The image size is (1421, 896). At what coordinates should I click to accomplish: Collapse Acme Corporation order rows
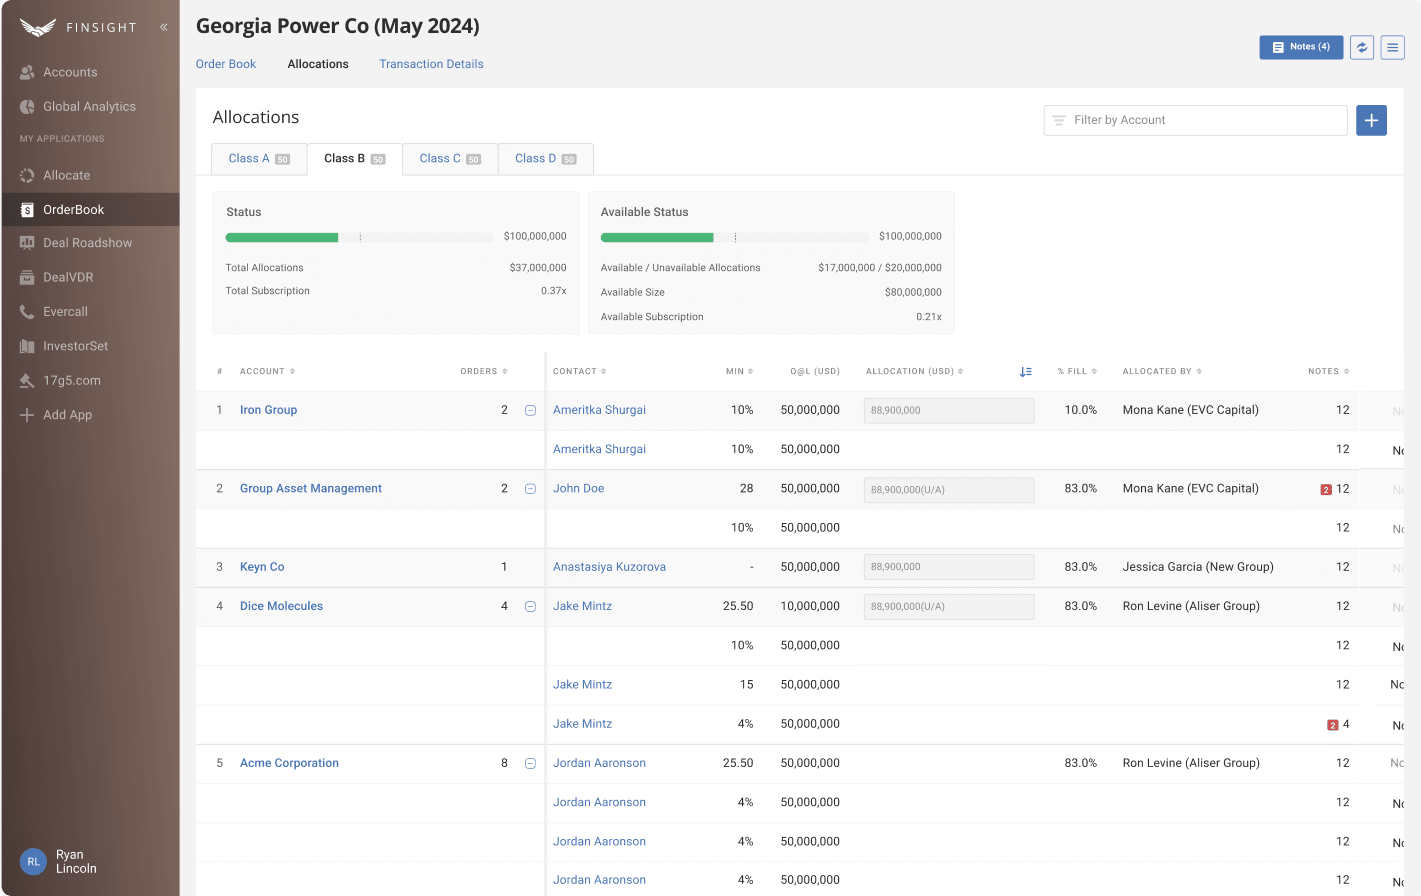(530, 763)
